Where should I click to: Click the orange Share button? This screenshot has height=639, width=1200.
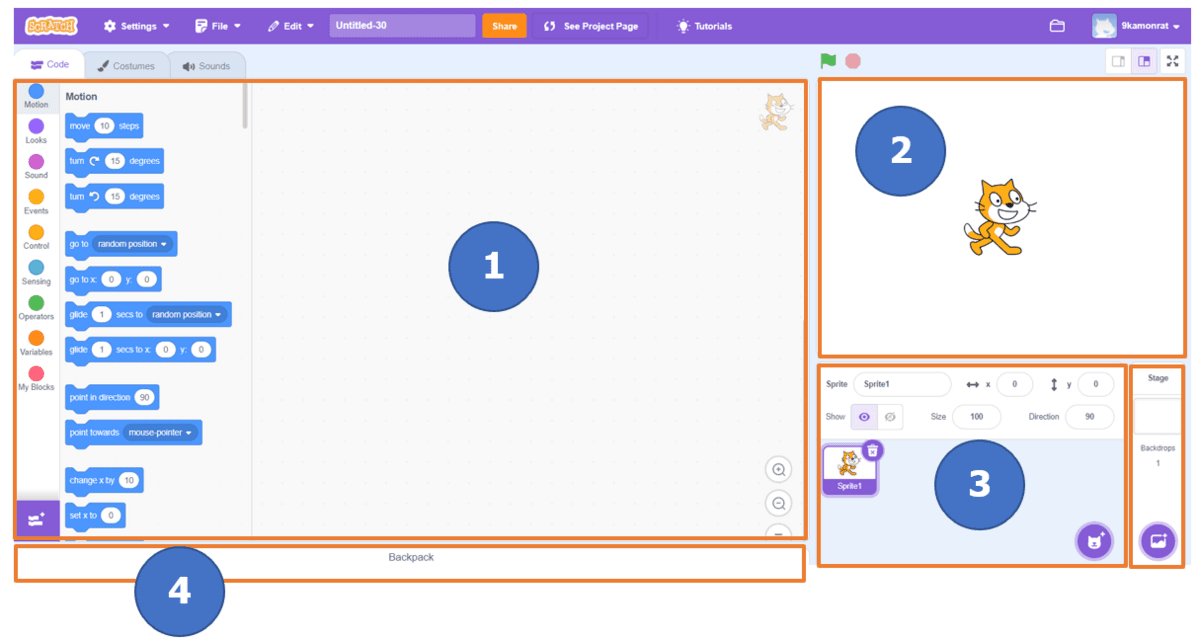504,26
